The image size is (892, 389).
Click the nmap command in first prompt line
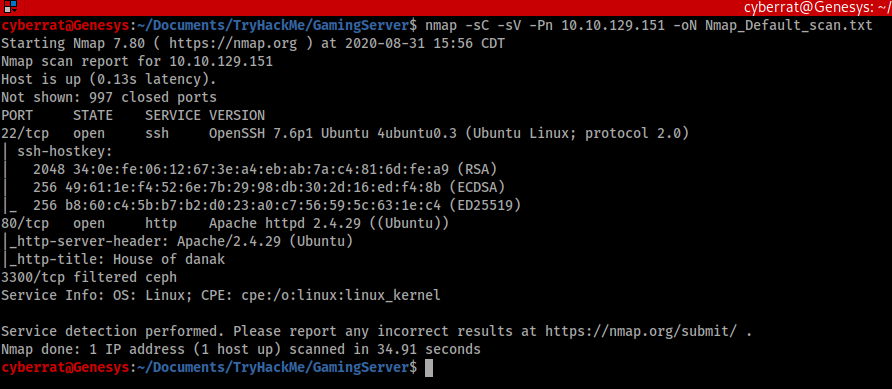click(440, 26)
